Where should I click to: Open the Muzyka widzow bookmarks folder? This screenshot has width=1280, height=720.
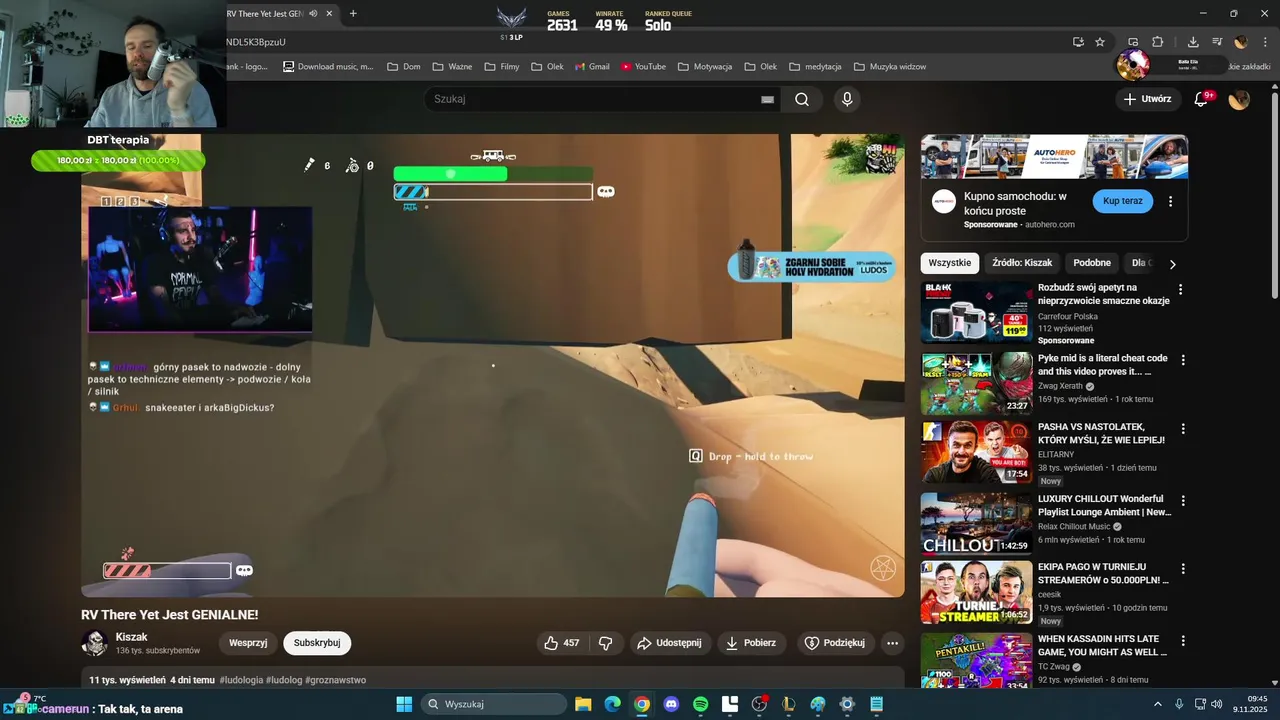point(890,67)
